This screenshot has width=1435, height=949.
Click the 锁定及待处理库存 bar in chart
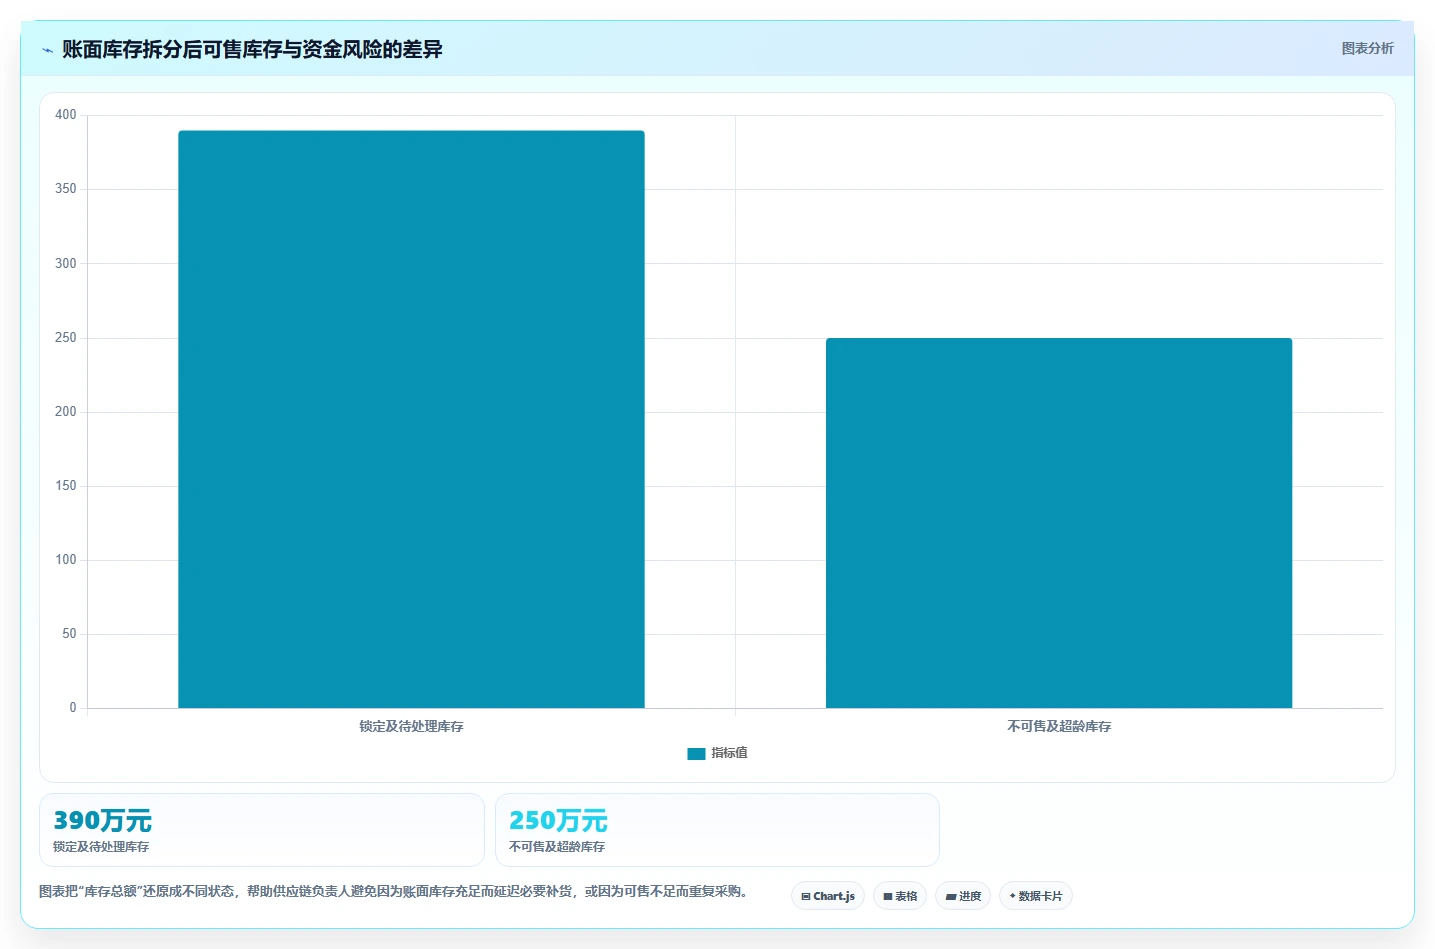click(x=411, y=419)
